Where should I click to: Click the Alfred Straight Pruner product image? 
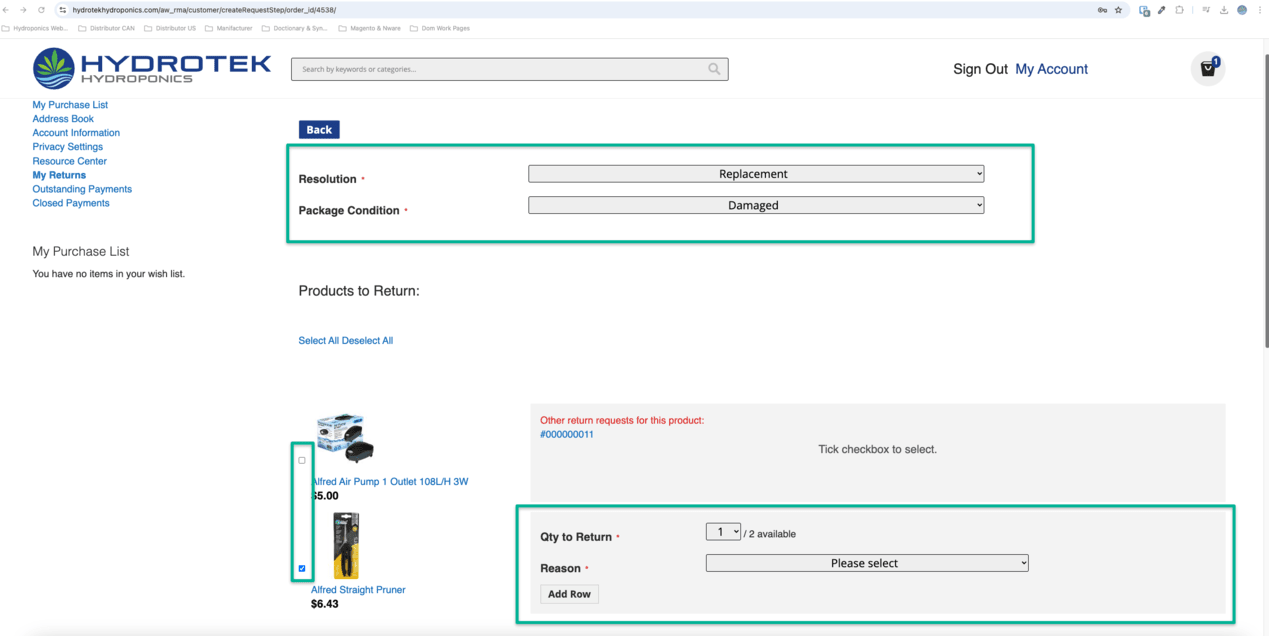pos(347,546)
